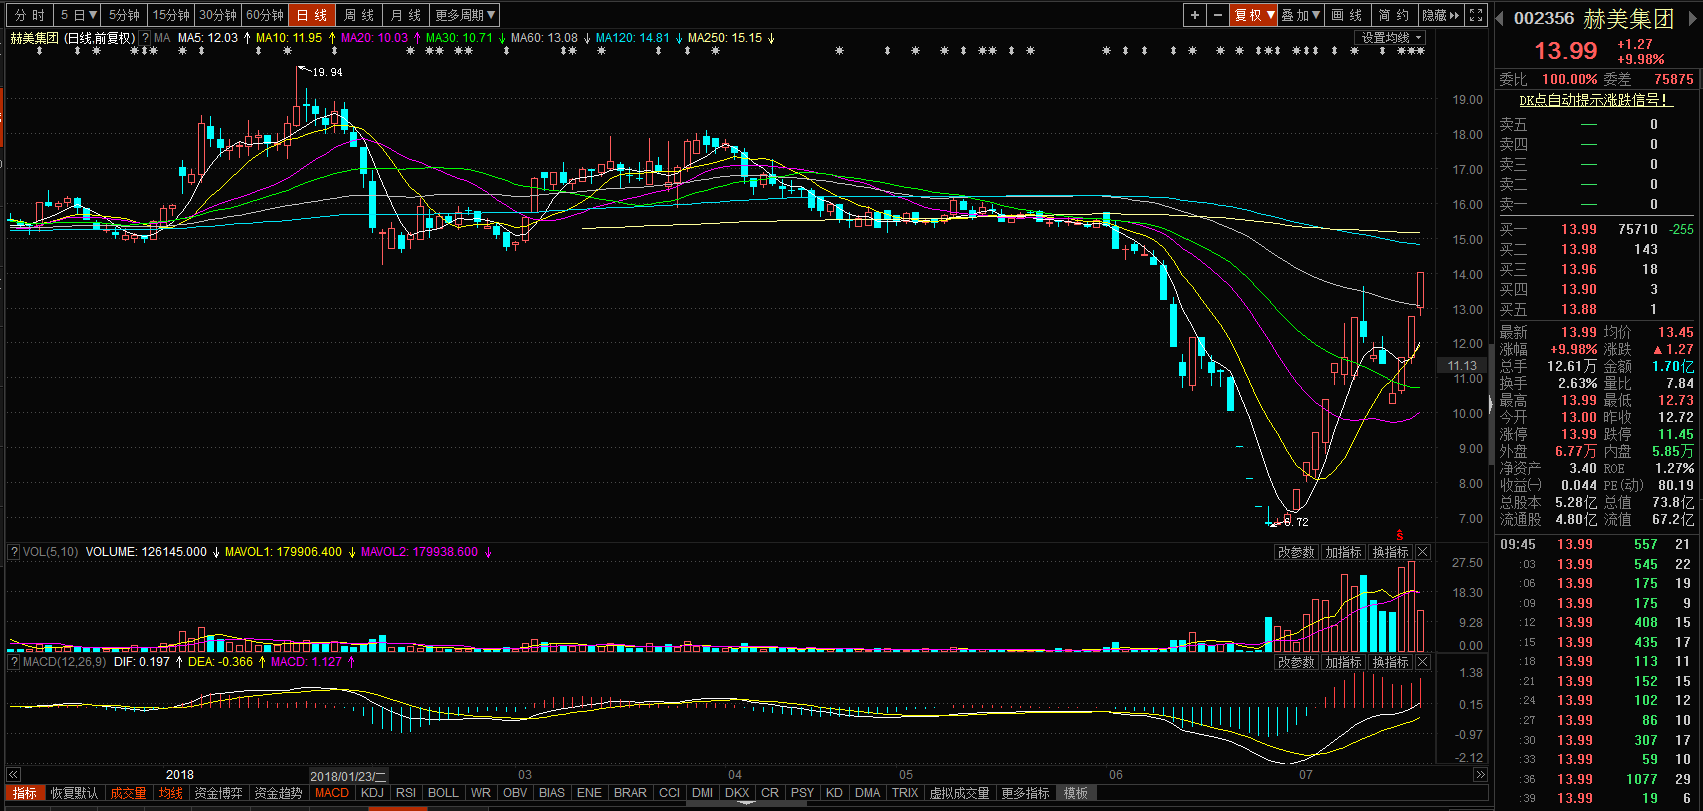1703x811 pixels.
Task: Open the 更多周期 dropdown
Action: pyautogui.click(x=465, y=15)
